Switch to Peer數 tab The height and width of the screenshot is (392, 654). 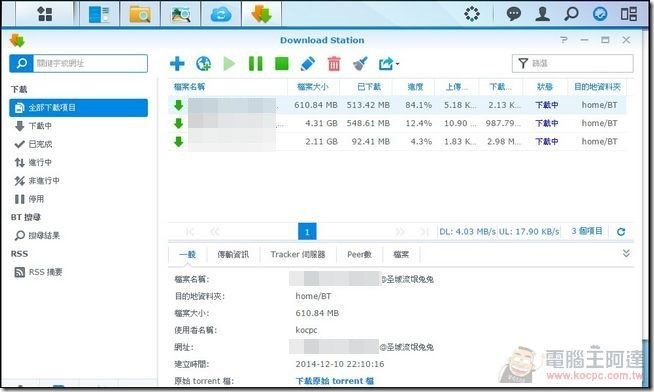(359, 254)
